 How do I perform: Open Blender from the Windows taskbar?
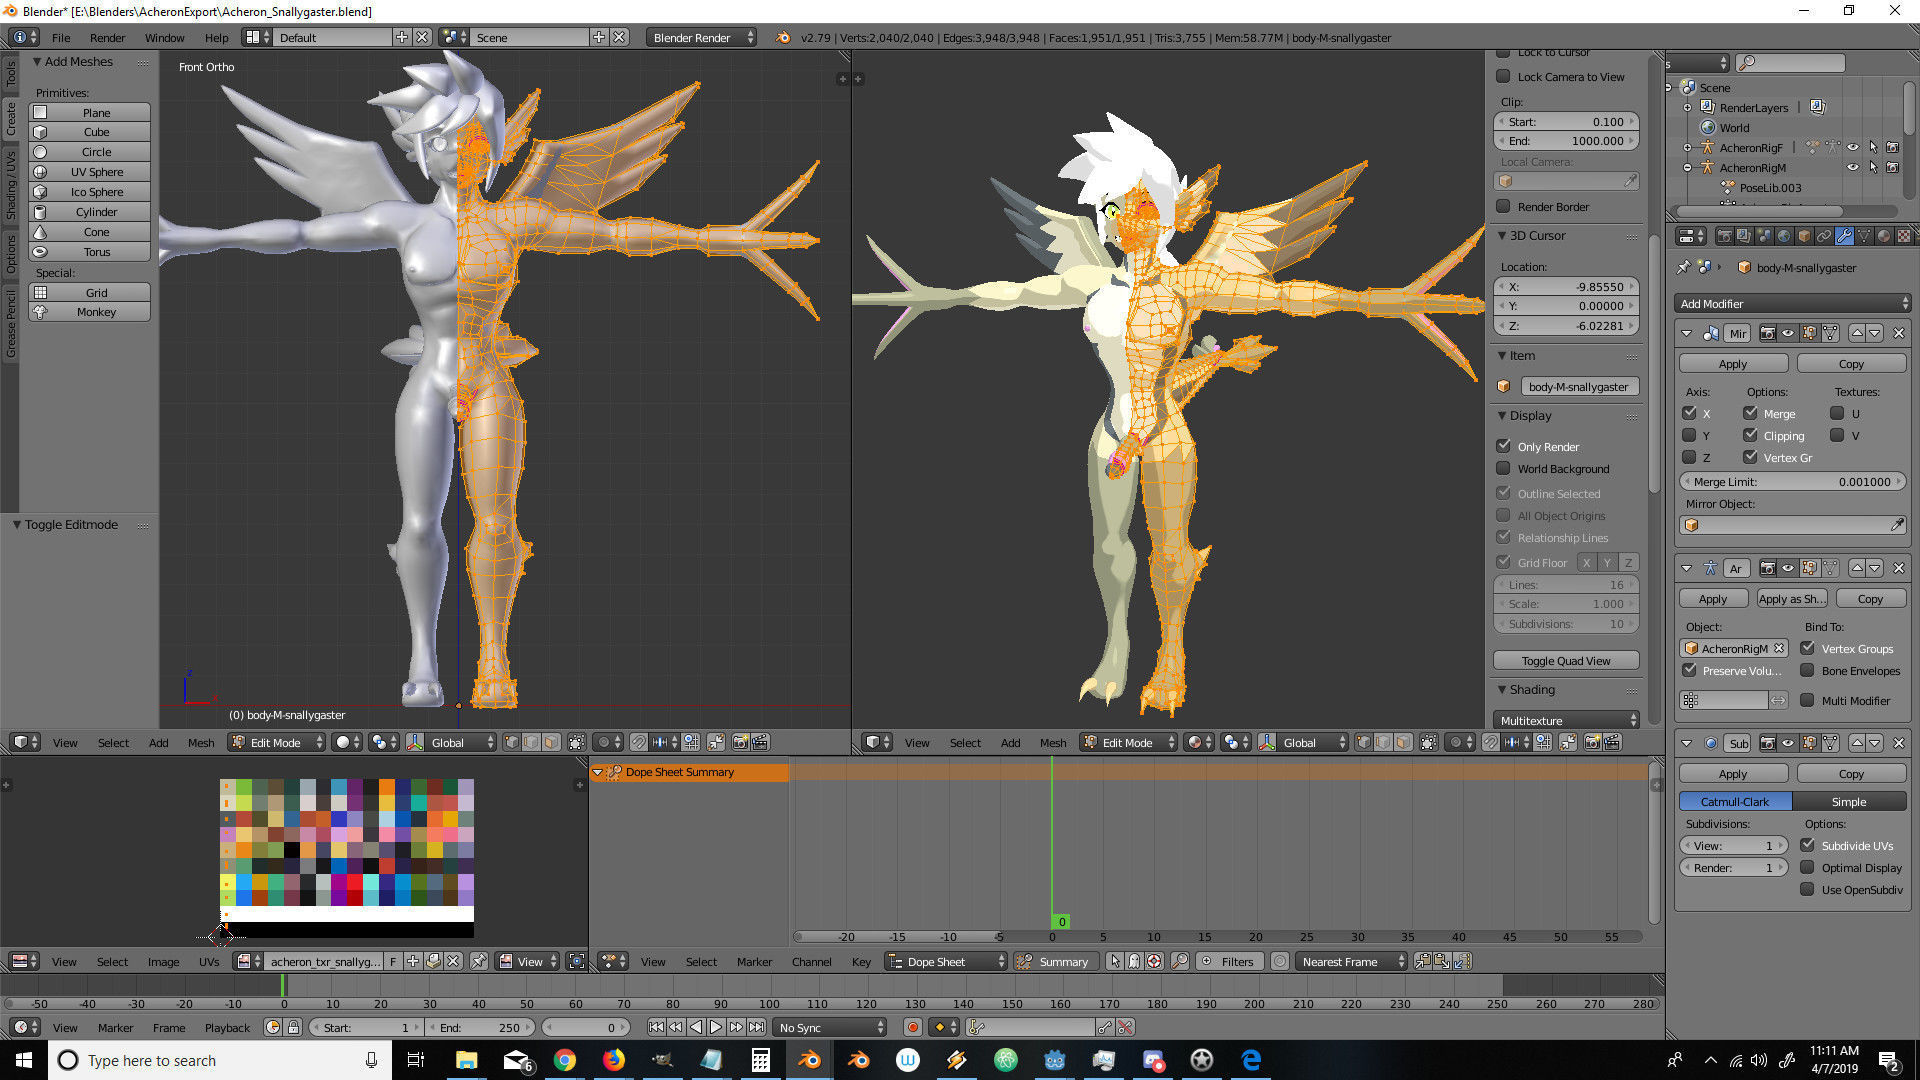809,1060
